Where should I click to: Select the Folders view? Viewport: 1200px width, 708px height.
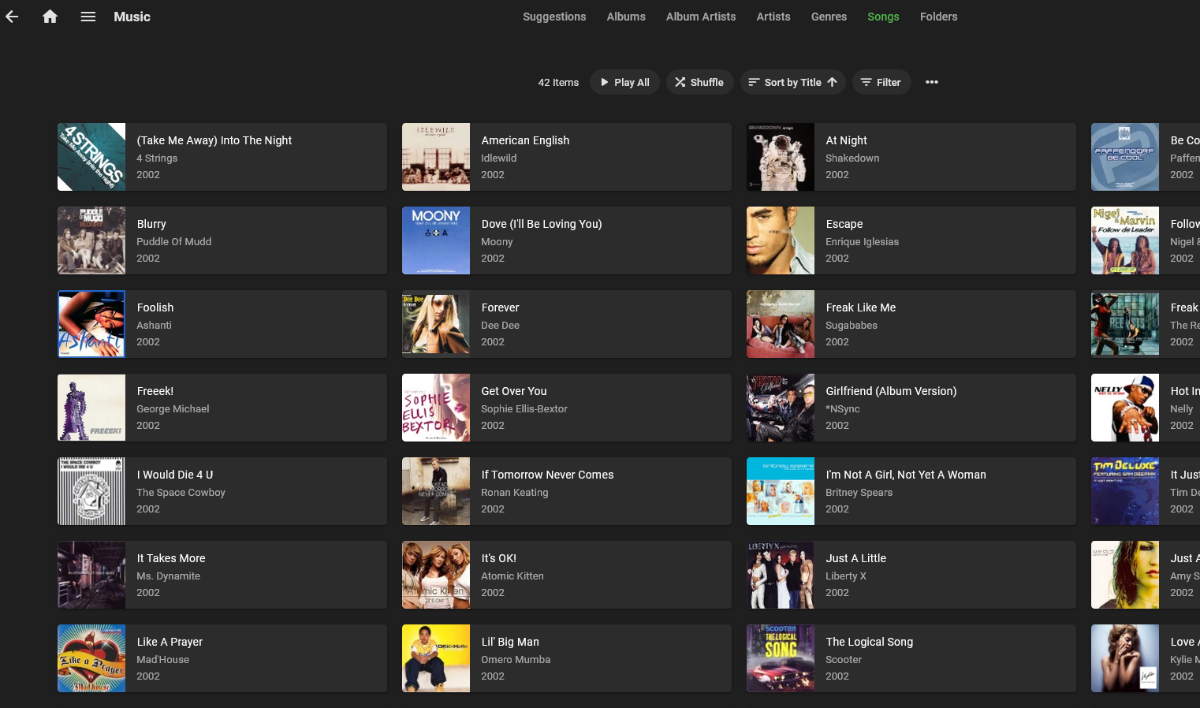(938, 17)
